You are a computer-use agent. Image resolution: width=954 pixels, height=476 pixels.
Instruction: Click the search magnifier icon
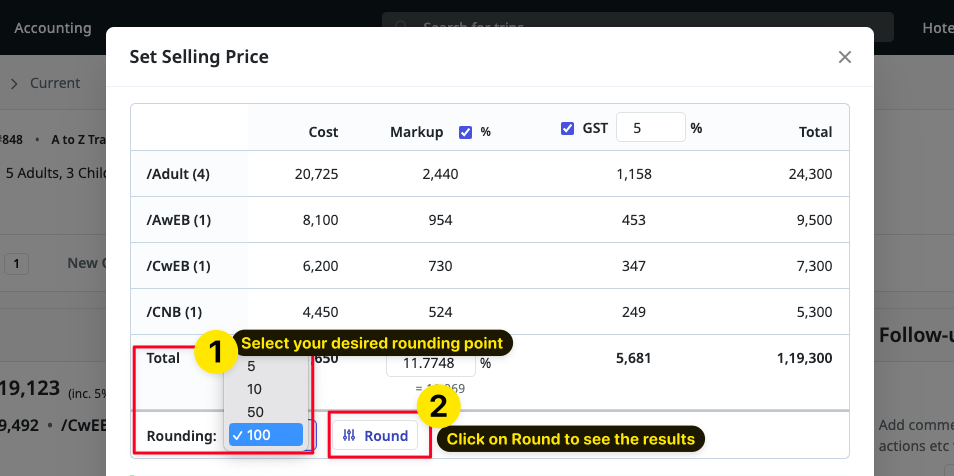[x=401, y=28]
